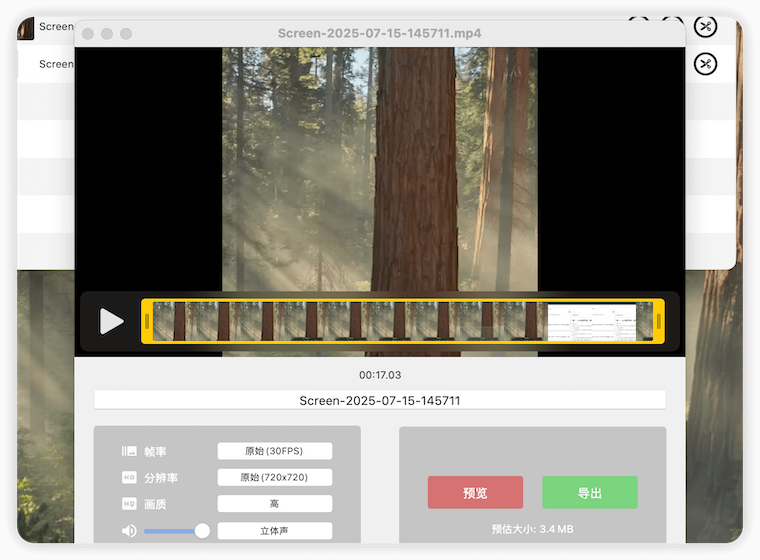Select the Screen file row in the background list

click(x=55, y=64)
